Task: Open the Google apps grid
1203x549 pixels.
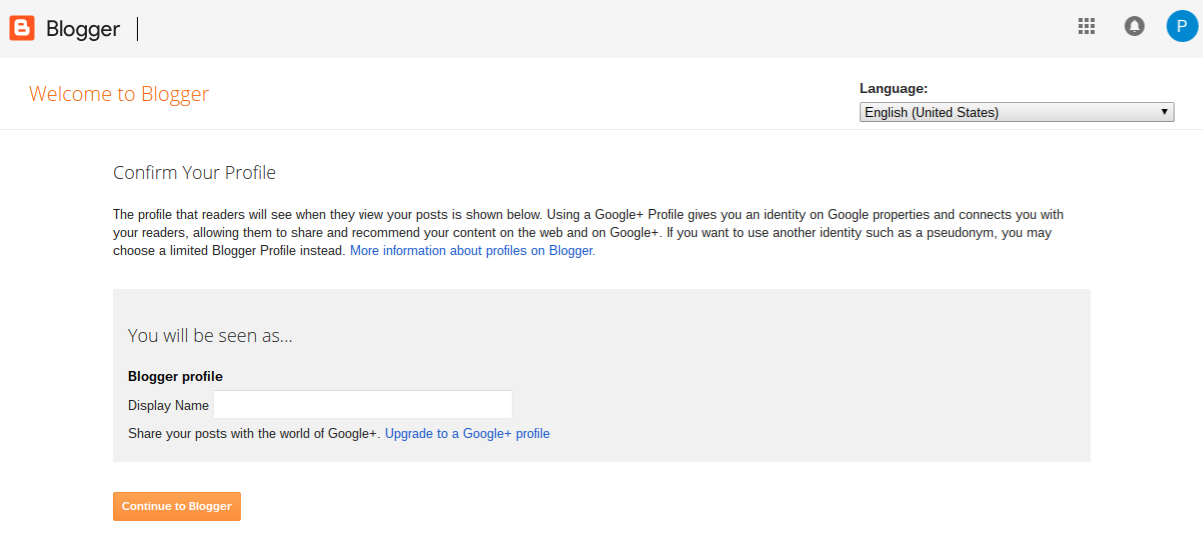Action: tap(1087, 26)
